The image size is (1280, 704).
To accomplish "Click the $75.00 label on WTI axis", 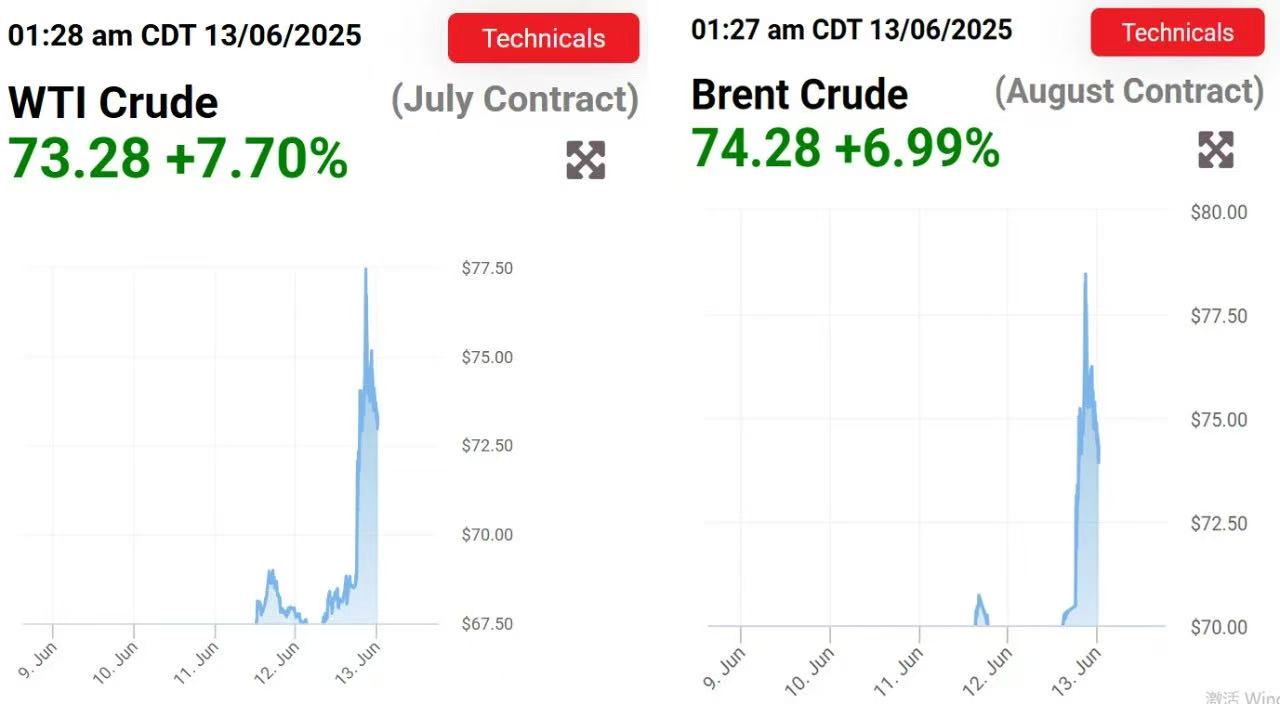I will (x=487, y=357).
